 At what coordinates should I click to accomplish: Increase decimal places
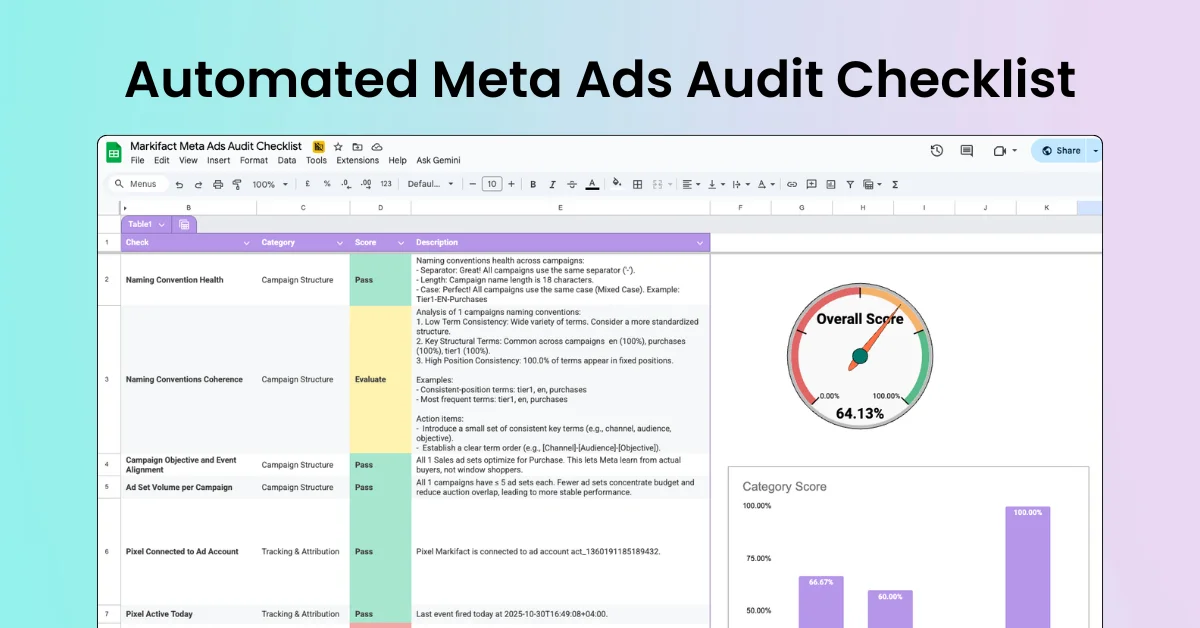(366, 184)
